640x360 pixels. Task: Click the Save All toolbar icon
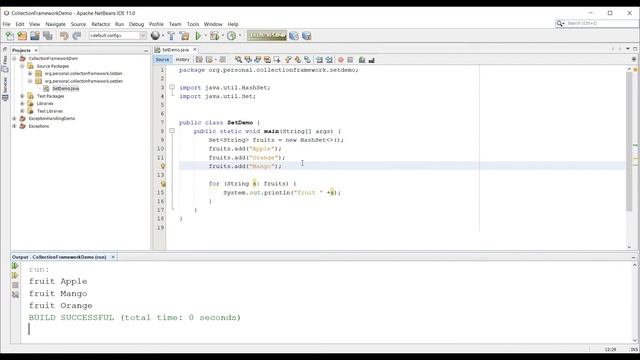coord(48,36)
